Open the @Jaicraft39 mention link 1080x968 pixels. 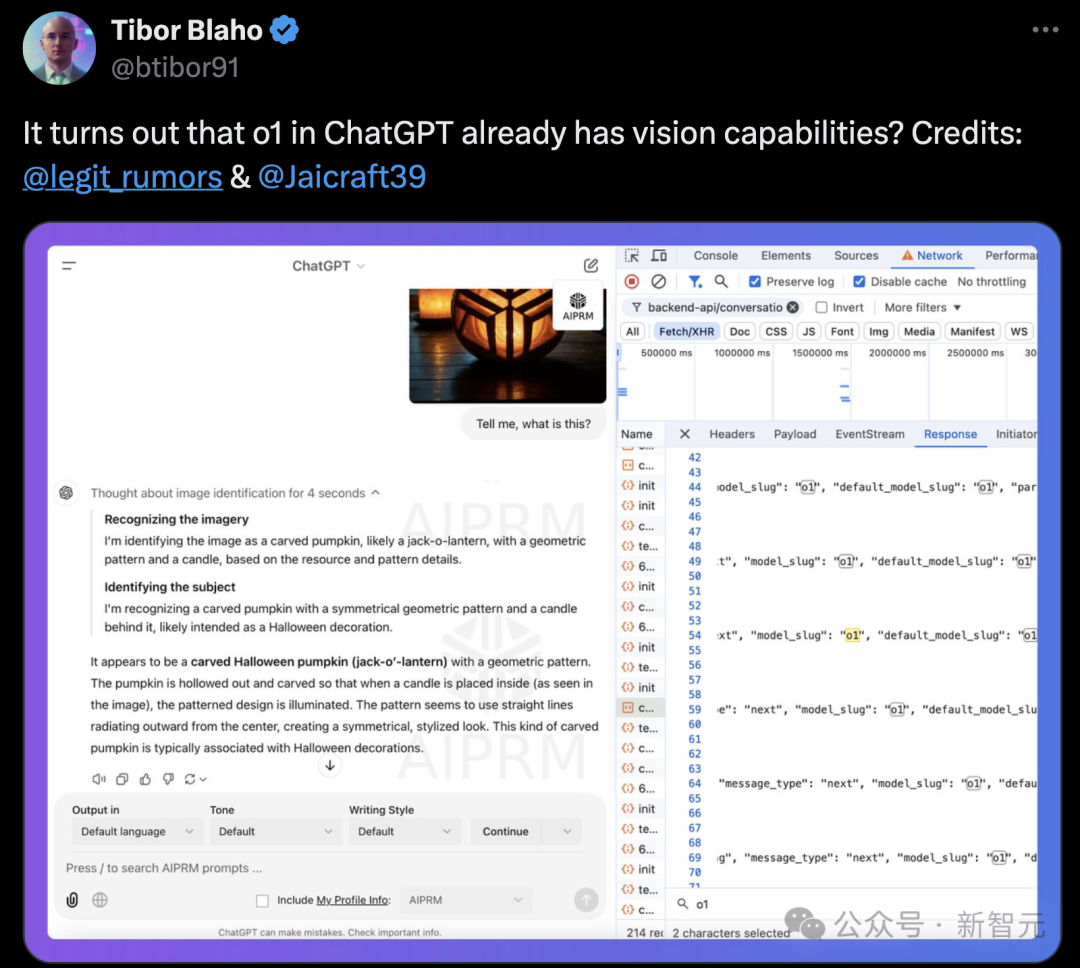pos(342,177)
